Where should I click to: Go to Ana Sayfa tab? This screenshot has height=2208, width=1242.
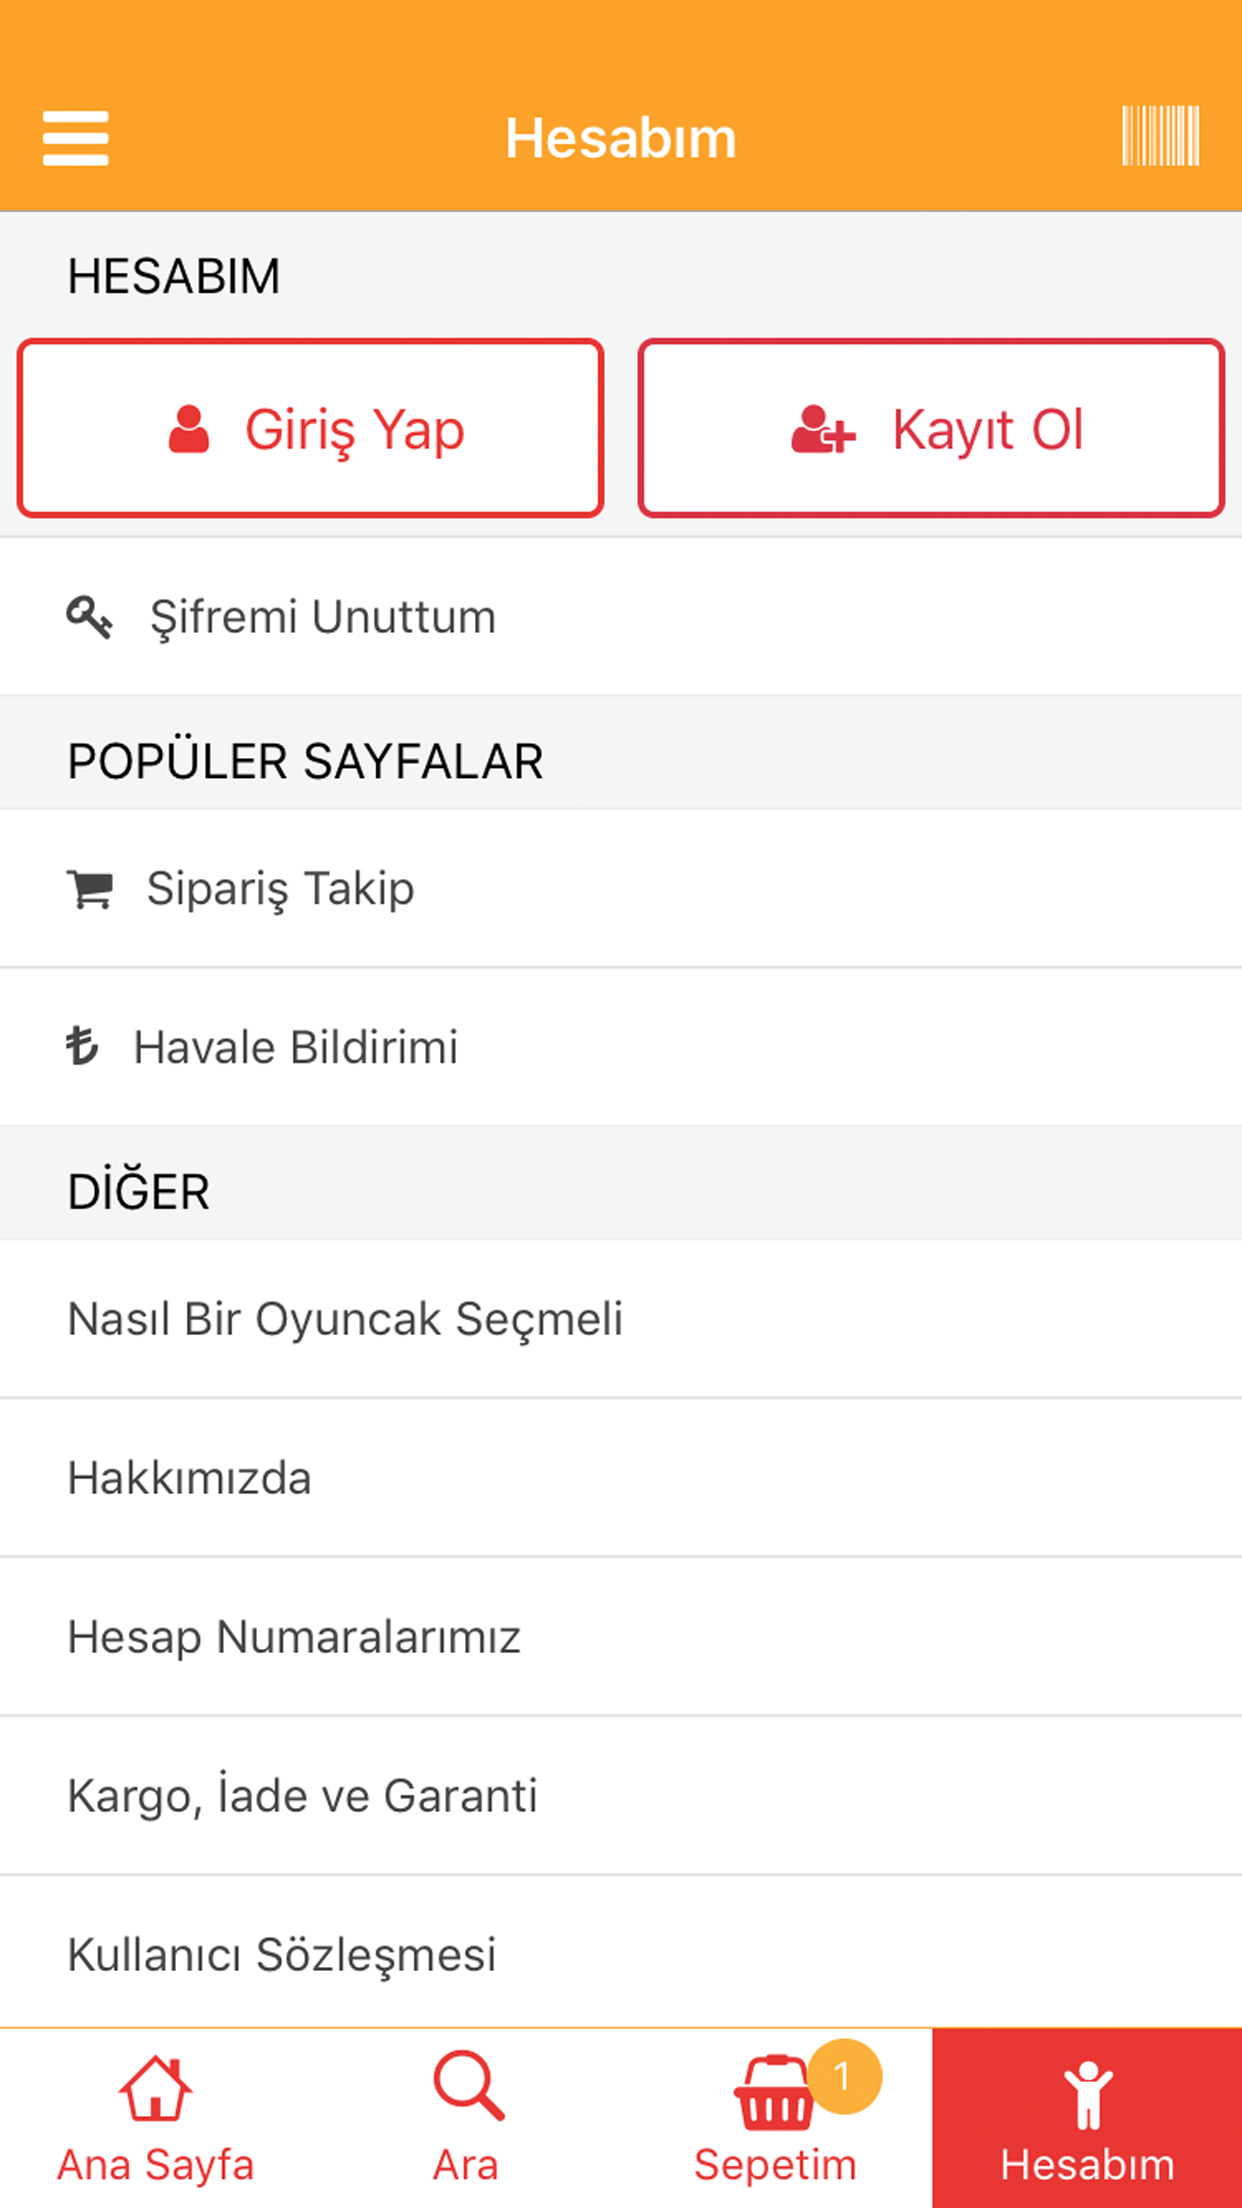click(x=155, y=2119)
